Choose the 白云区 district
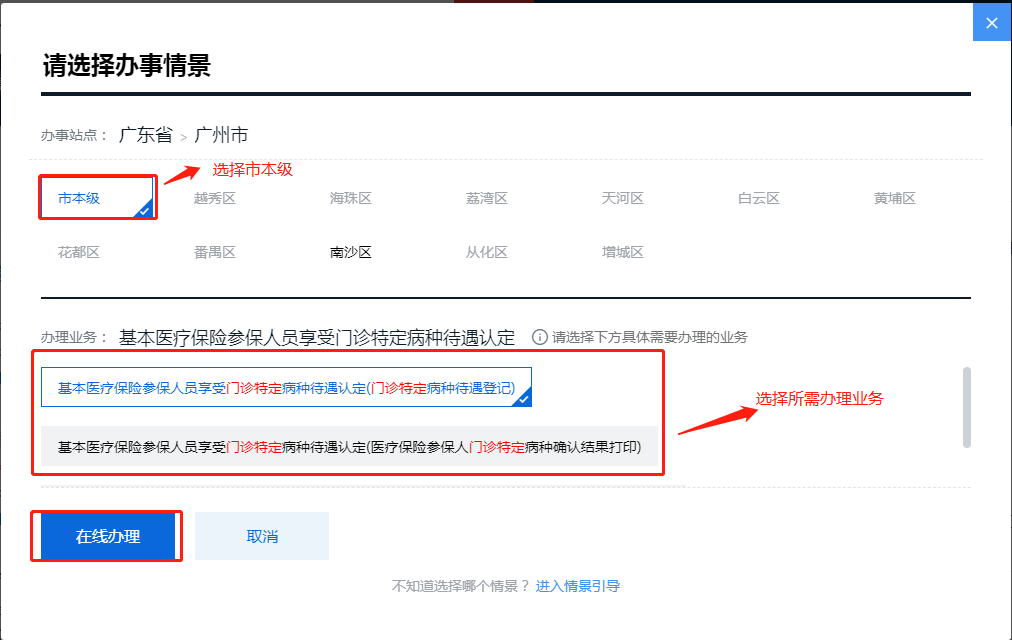The height and width of the screenshot is (640, 1012). (x=758, y=197)
